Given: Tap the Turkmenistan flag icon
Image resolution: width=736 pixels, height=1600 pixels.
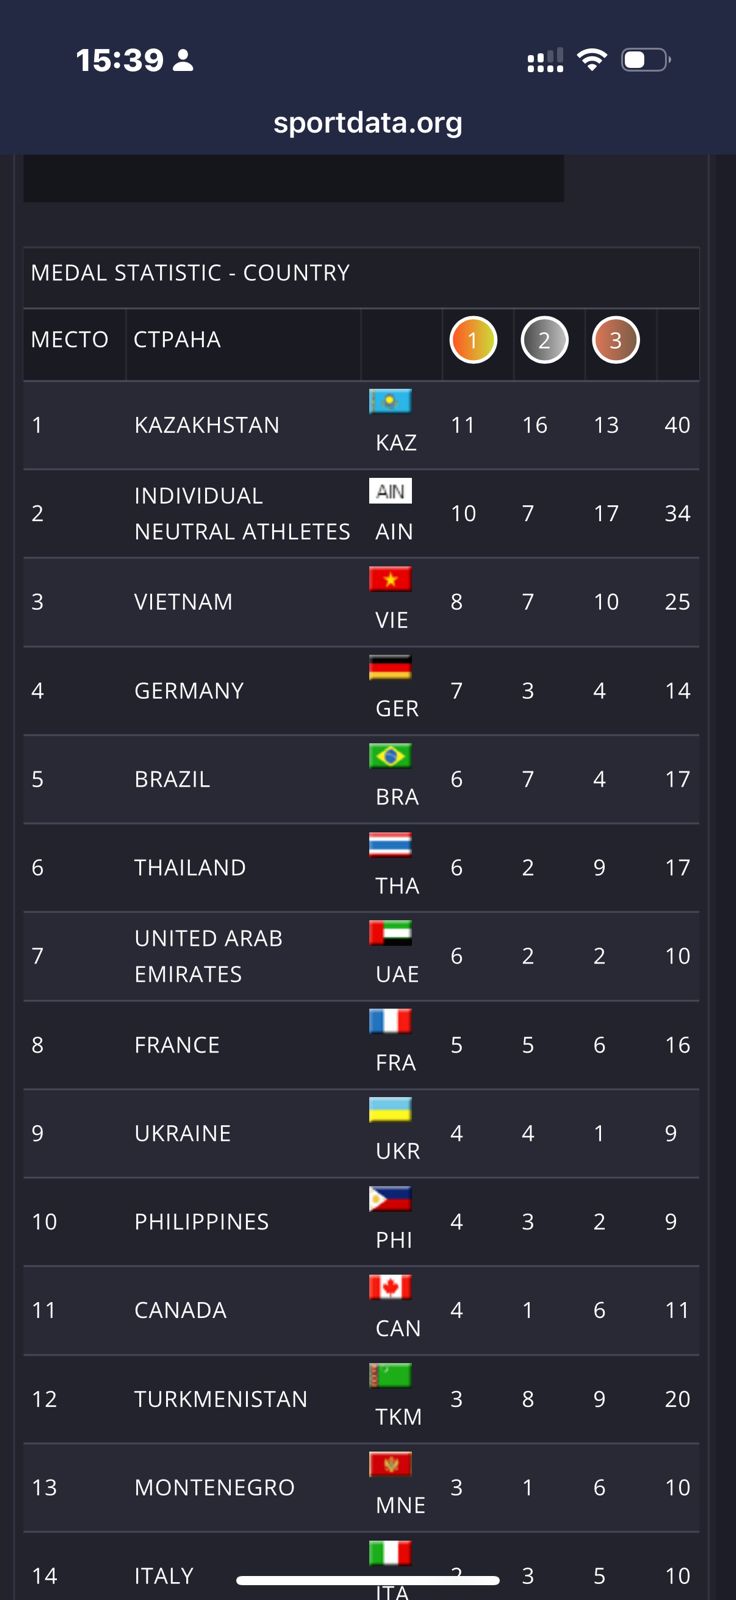Looking at the screenshot, I should [x=390, y=1376].
